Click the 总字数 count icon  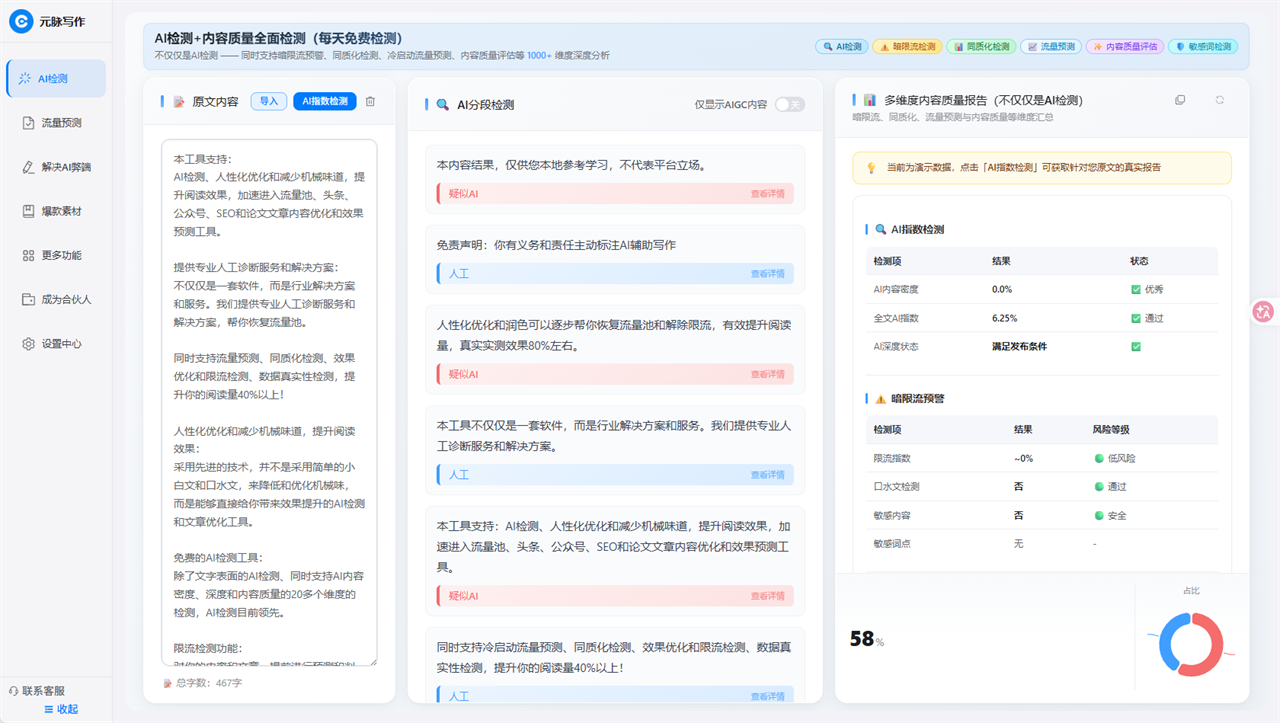point(168,683)
